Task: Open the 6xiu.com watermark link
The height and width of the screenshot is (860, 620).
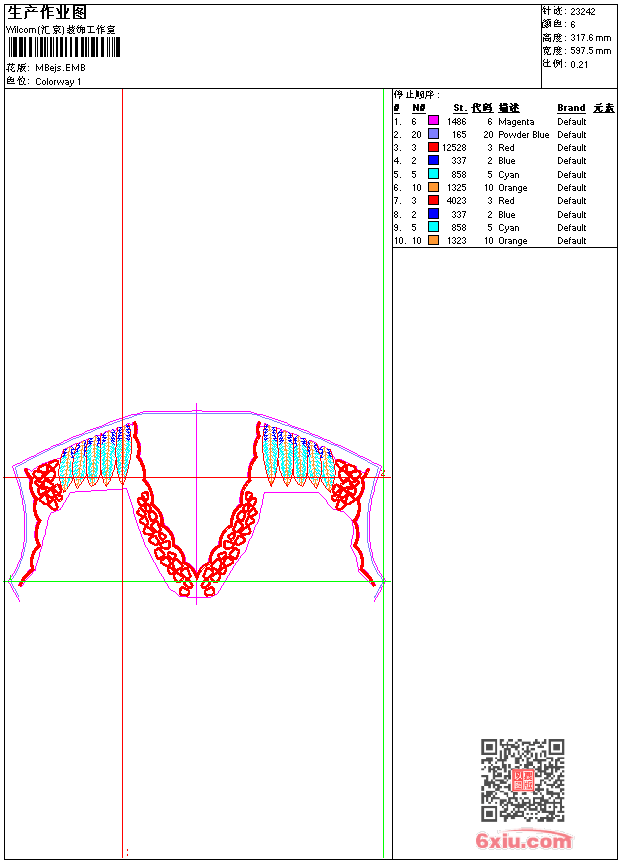Action: tap(523, 841)
